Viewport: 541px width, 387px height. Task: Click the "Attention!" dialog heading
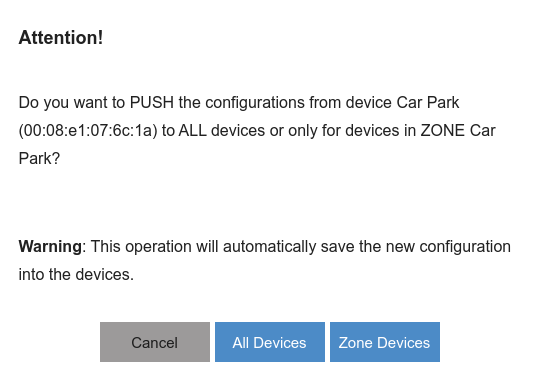point(61,37)
